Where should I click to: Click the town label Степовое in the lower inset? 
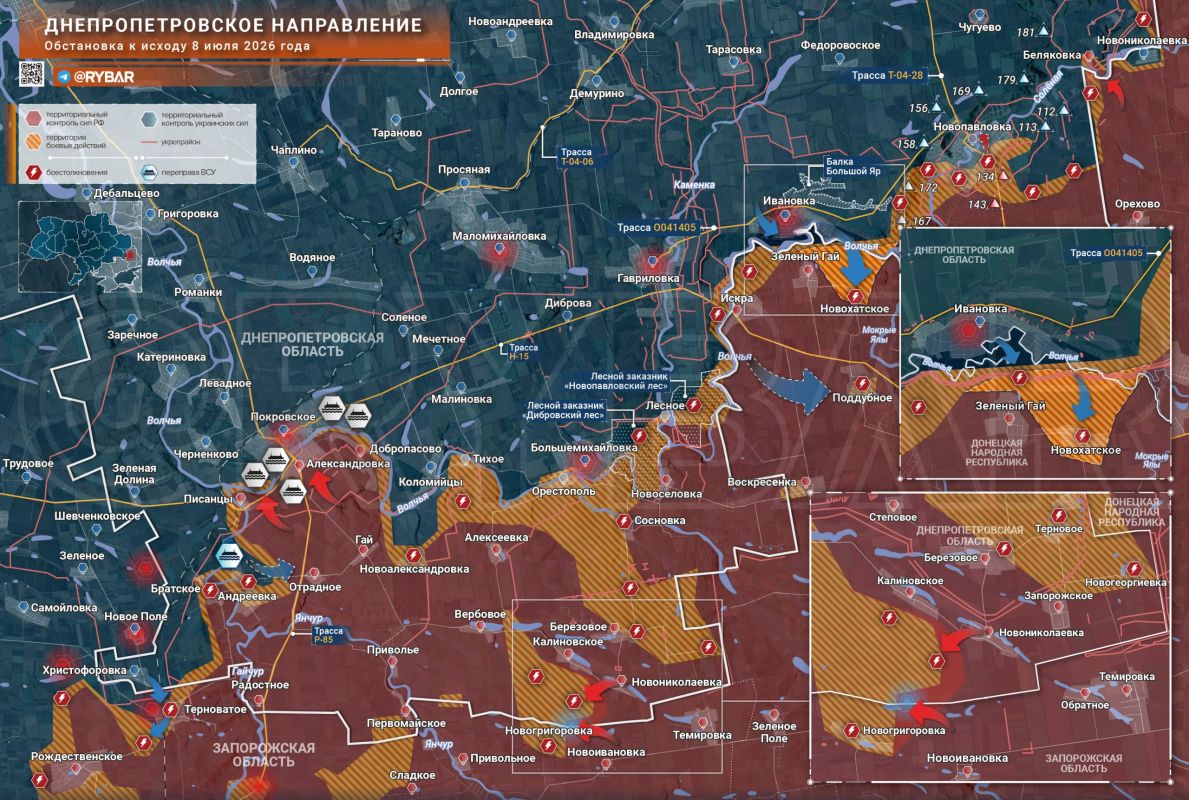tap(893, 517)
